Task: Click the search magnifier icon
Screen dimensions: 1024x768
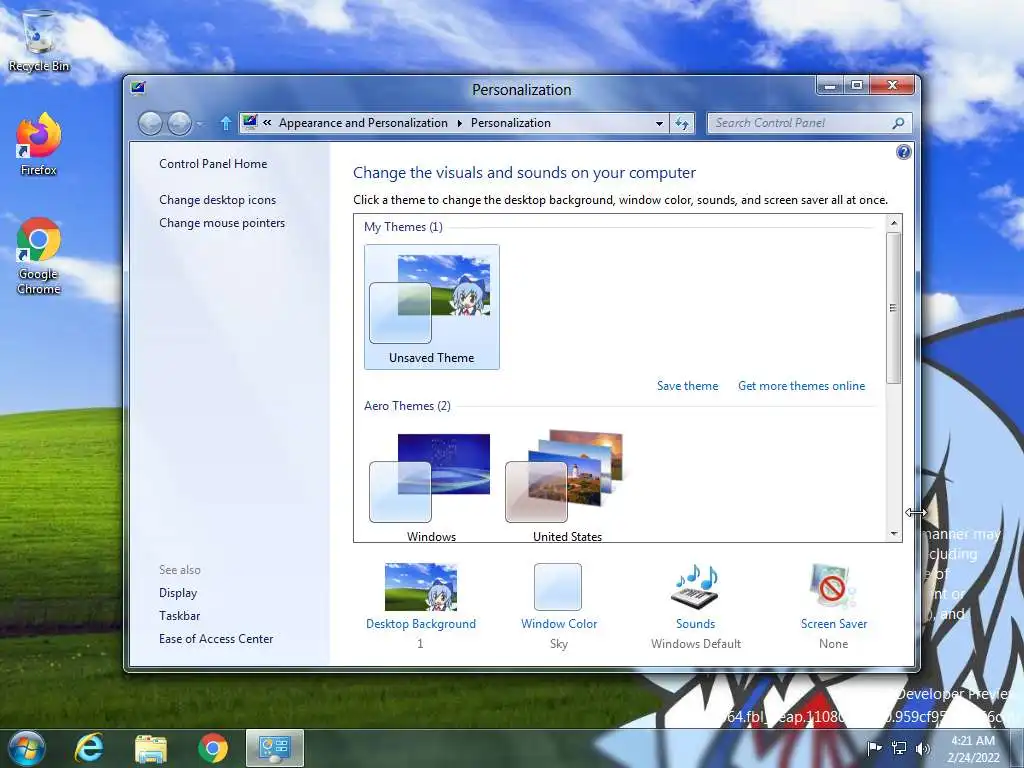Action: coord(899,123)
